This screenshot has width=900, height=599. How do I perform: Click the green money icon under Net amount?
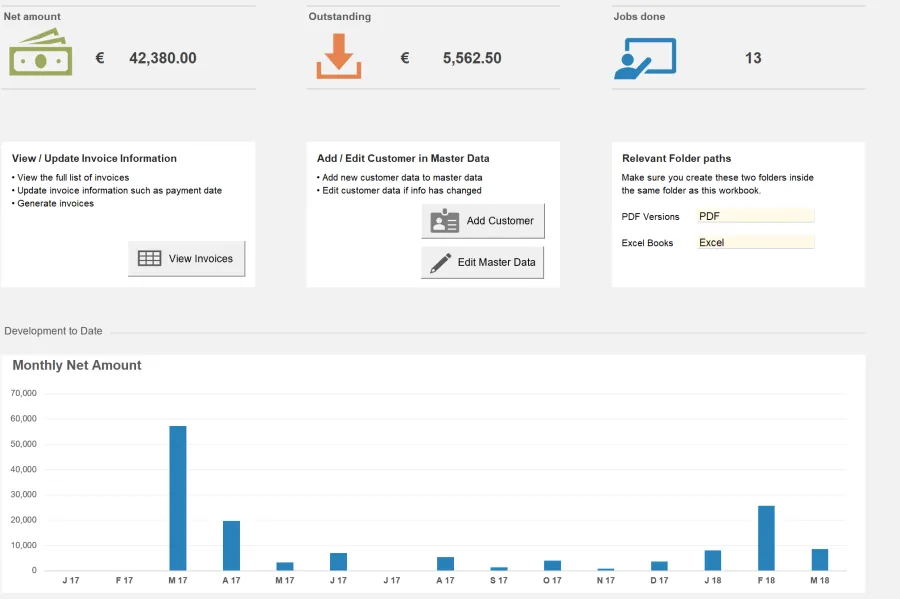40,53
